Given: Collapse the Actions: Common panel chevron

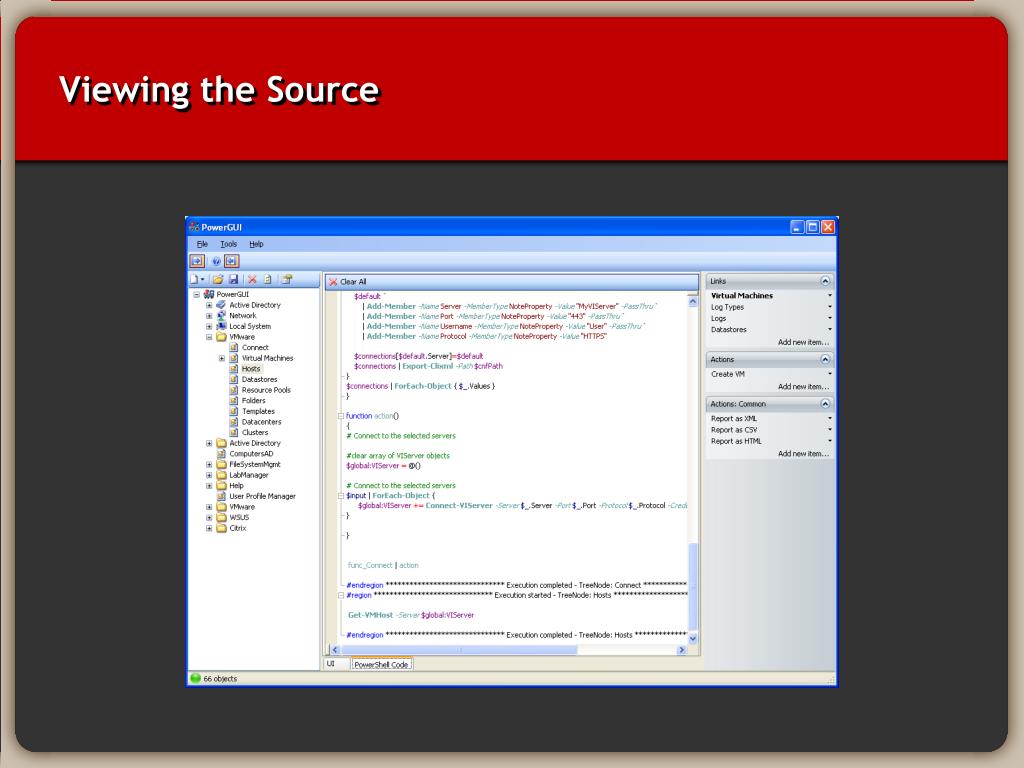Looking at the screenshot, I should (x=825, y=404).
